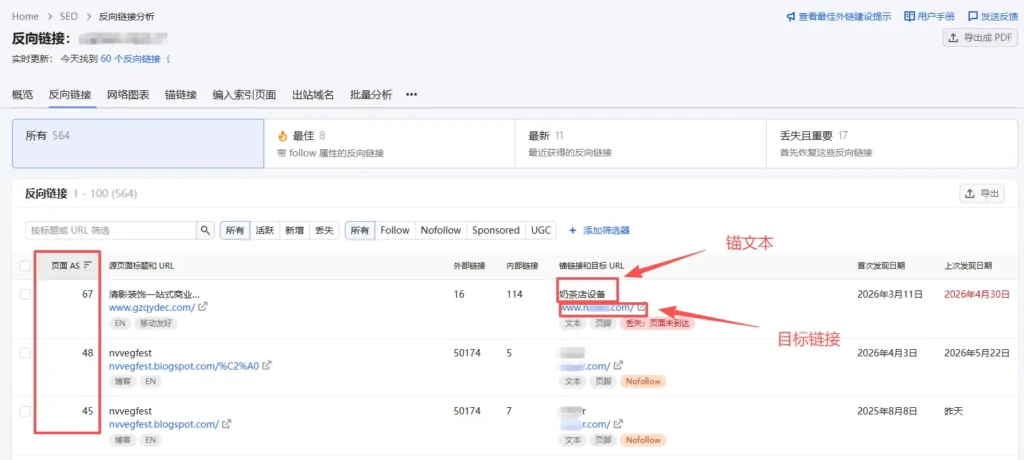The image size is (1024, 460).
Task: Click 上次发现日期 column header
Action: click(968, 266)
